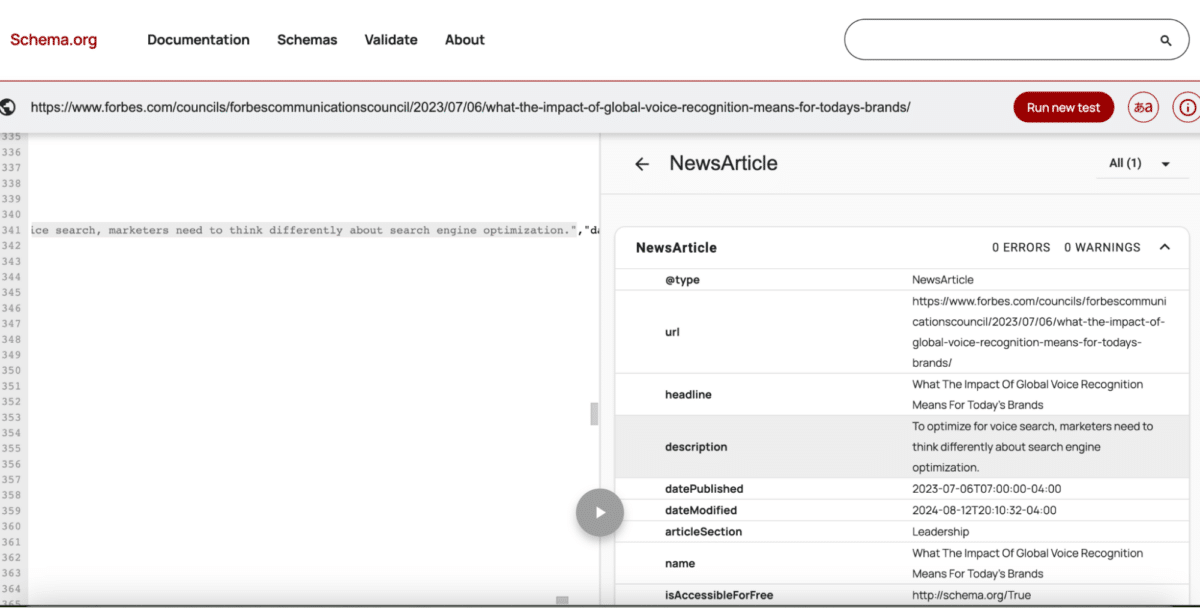The width and height of the screenshot is (1200, 608).
Task: Click the headline property label
Action: point(688,395)
